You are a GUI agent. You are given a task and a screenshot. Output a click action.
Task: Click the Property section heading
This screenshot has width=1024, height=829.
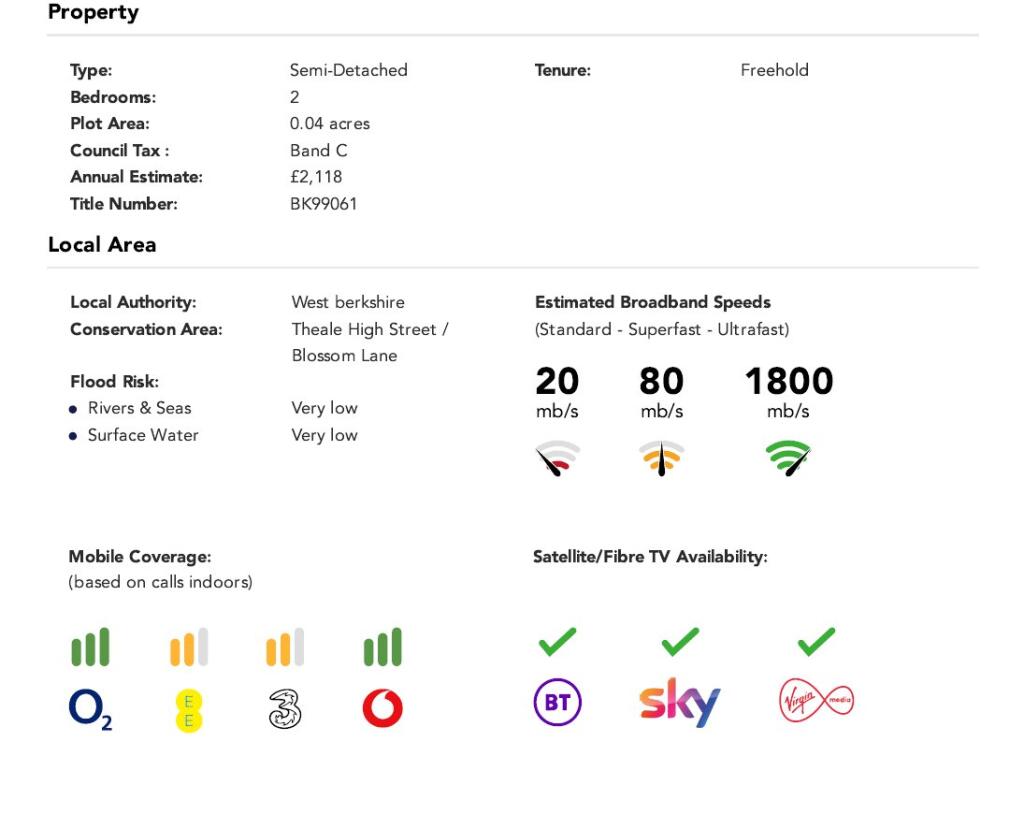93,13
